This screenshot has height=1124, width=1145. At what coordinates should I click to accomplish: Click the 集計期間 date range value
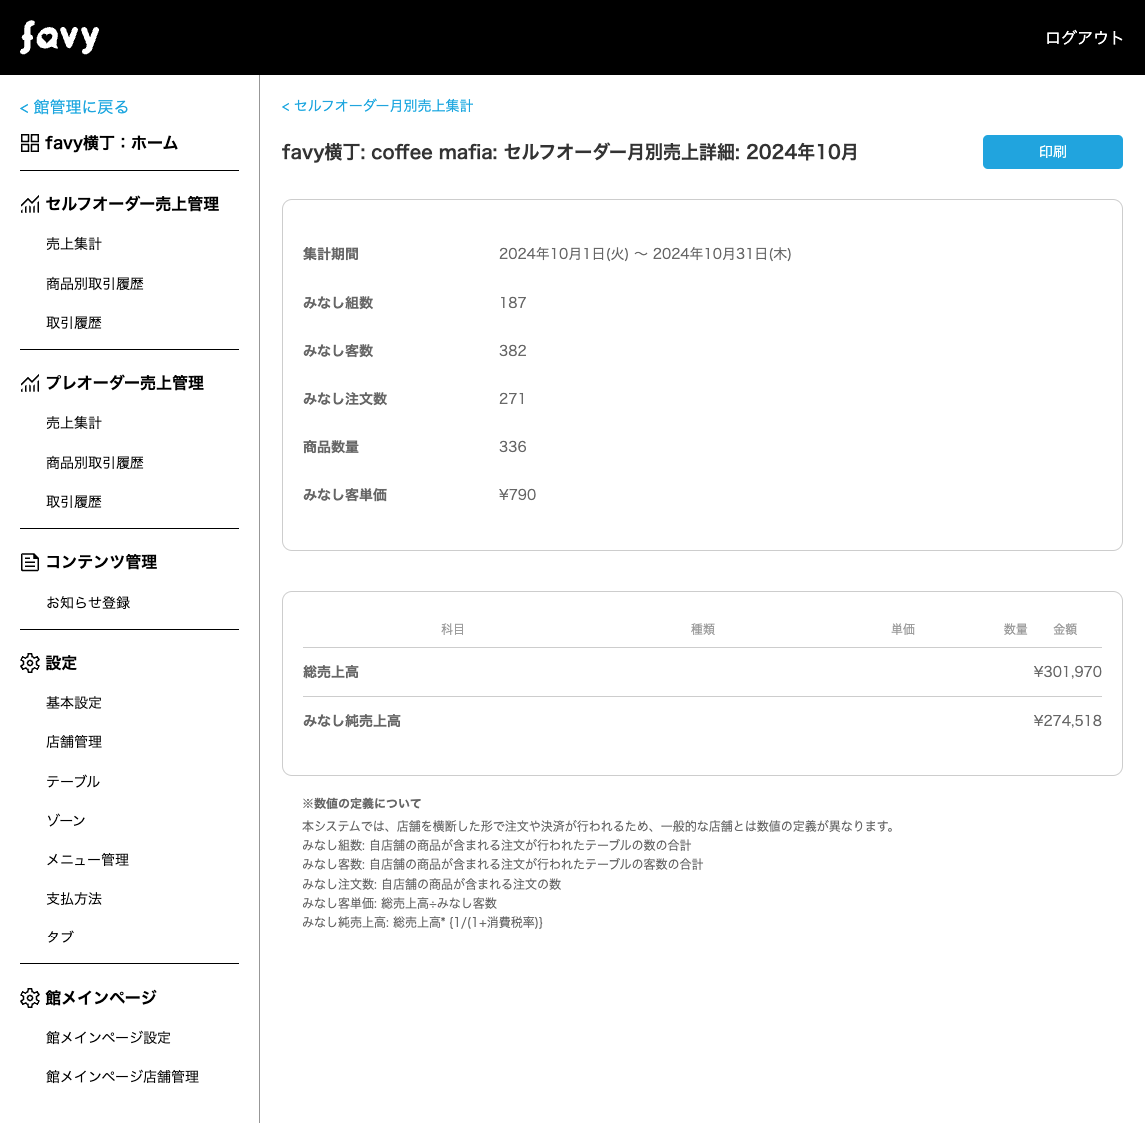[x=645, y=254]
